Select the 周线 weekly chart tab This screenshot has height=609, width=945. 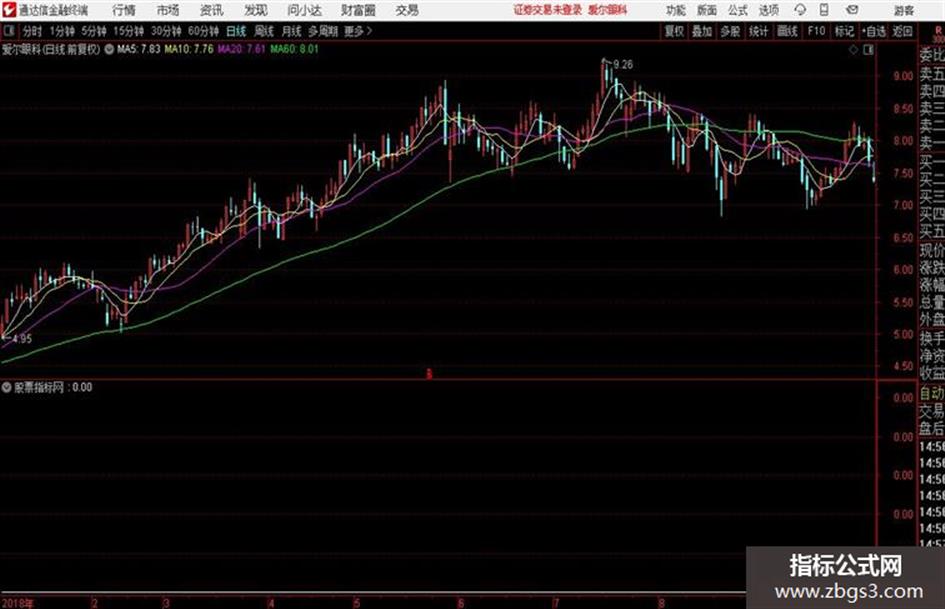pos(264,31)
